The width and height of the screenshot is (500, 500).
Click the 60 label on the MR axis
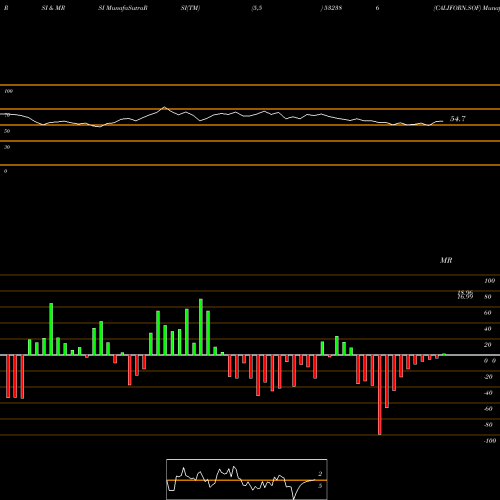pos(488,313)
